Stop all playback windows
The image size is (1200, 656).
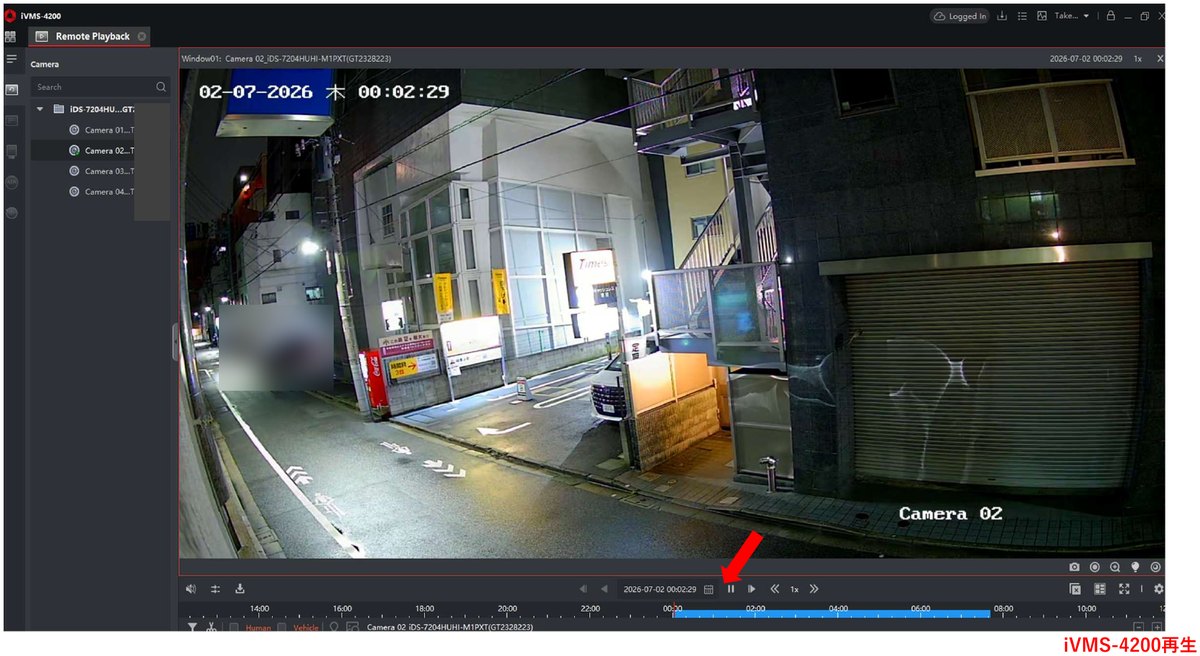[1075, 589]
